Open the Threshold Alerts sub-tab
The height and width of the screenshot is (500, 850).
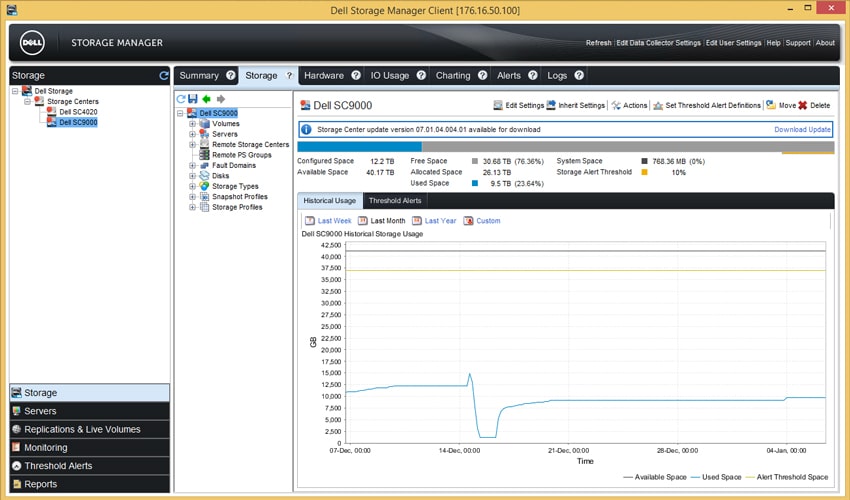click(395, 201)
